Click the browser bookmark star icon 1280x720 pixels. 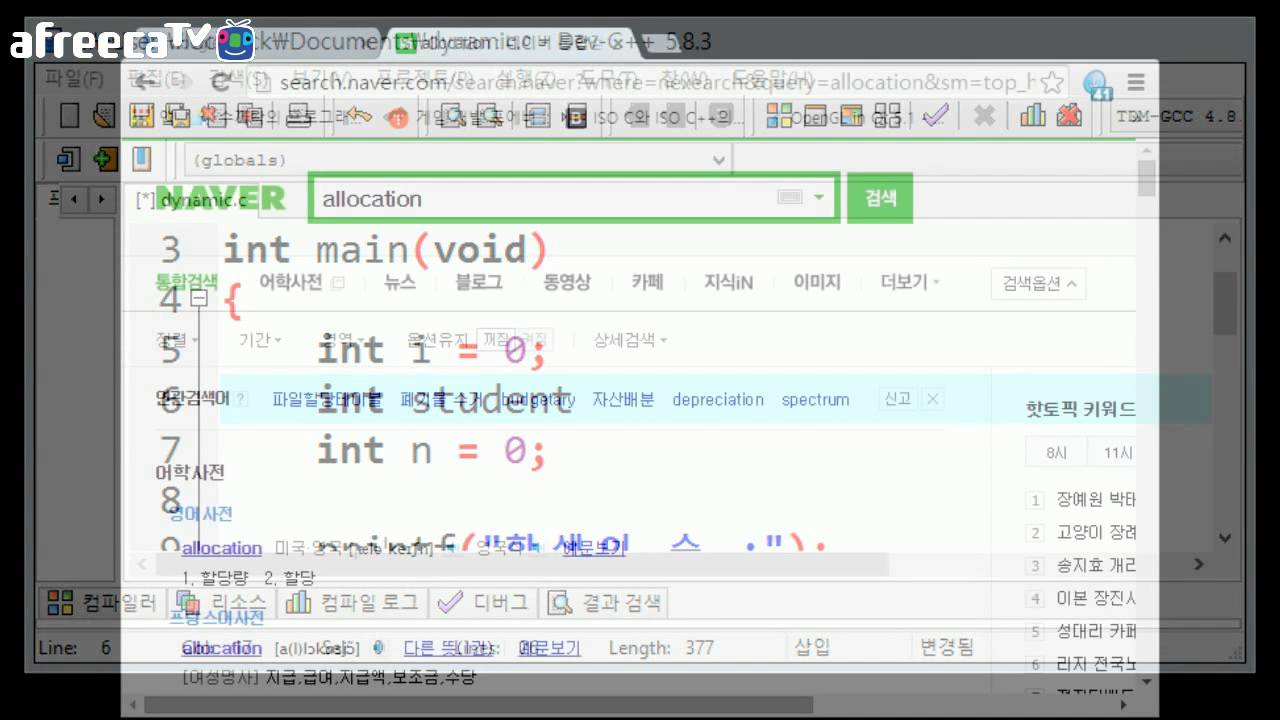[1052, 82]
